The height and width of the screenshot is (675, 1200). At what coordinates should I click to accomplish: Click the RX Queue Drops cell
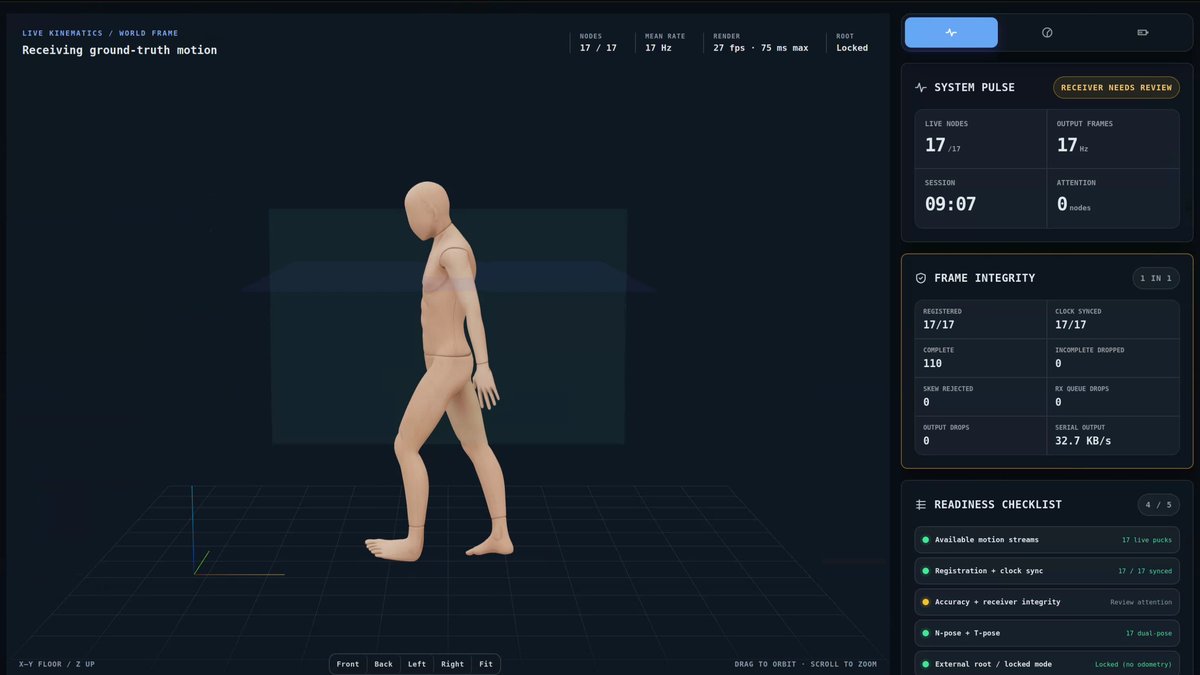[1113, 397]
